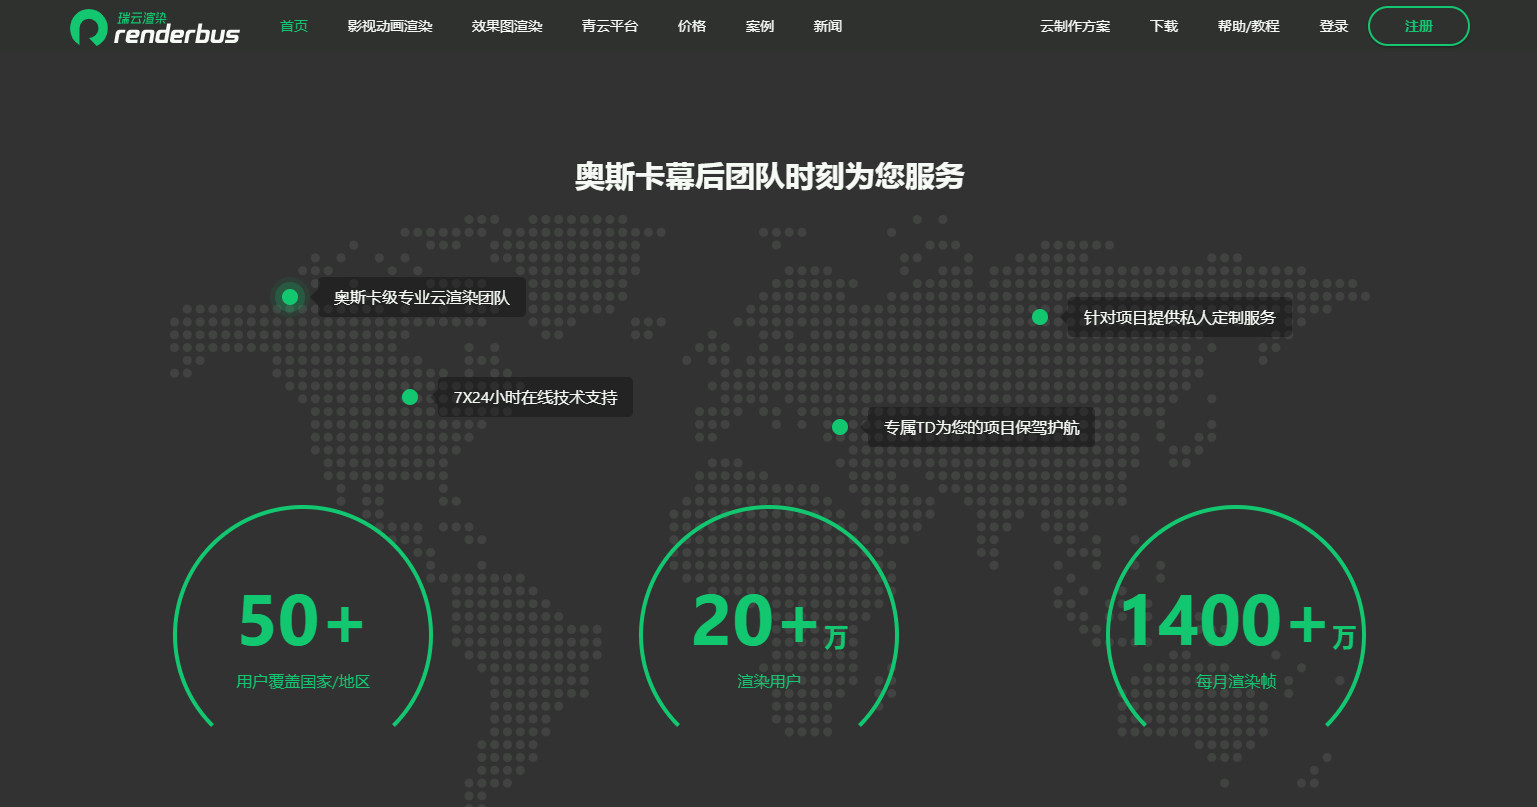Screen dimensions: 1537x807
Task: Go to 青云平台 page
Action: click(610, 26)
